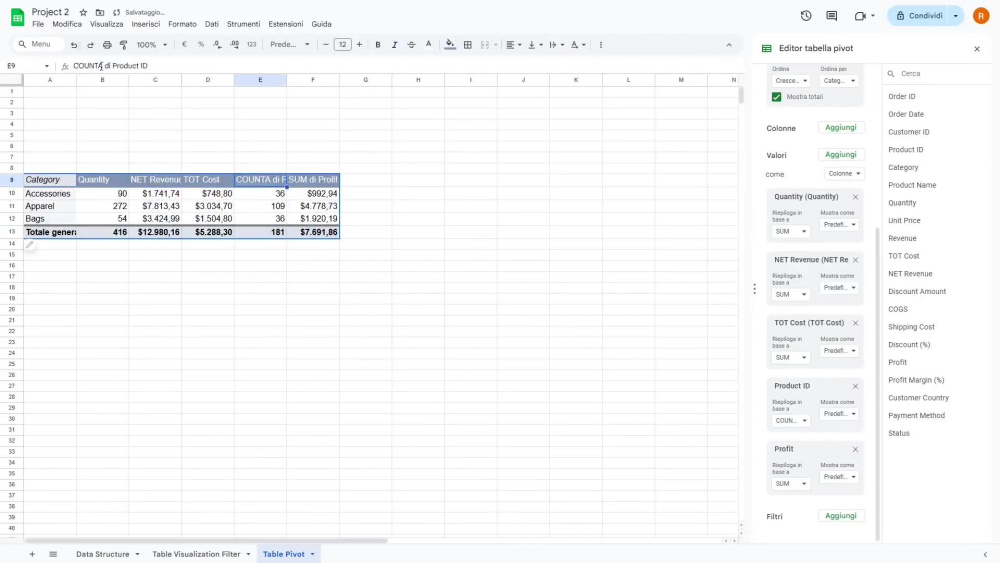Open the text color picker
The width and height of the screenshot is (1000, 563).
[429, 45]
